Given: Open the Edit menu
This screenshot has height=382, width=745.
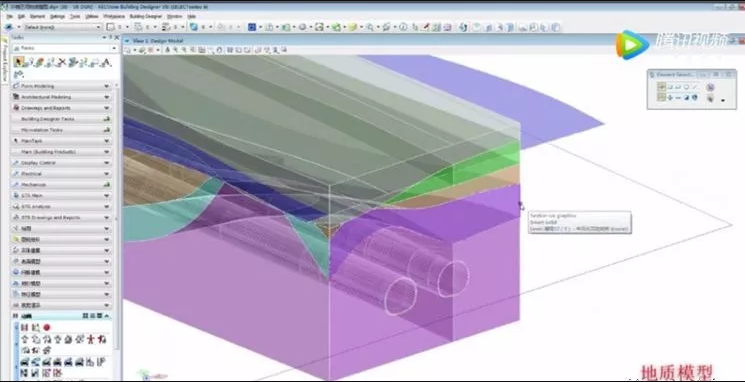Looking at the screenshot, I should [21, 16].
